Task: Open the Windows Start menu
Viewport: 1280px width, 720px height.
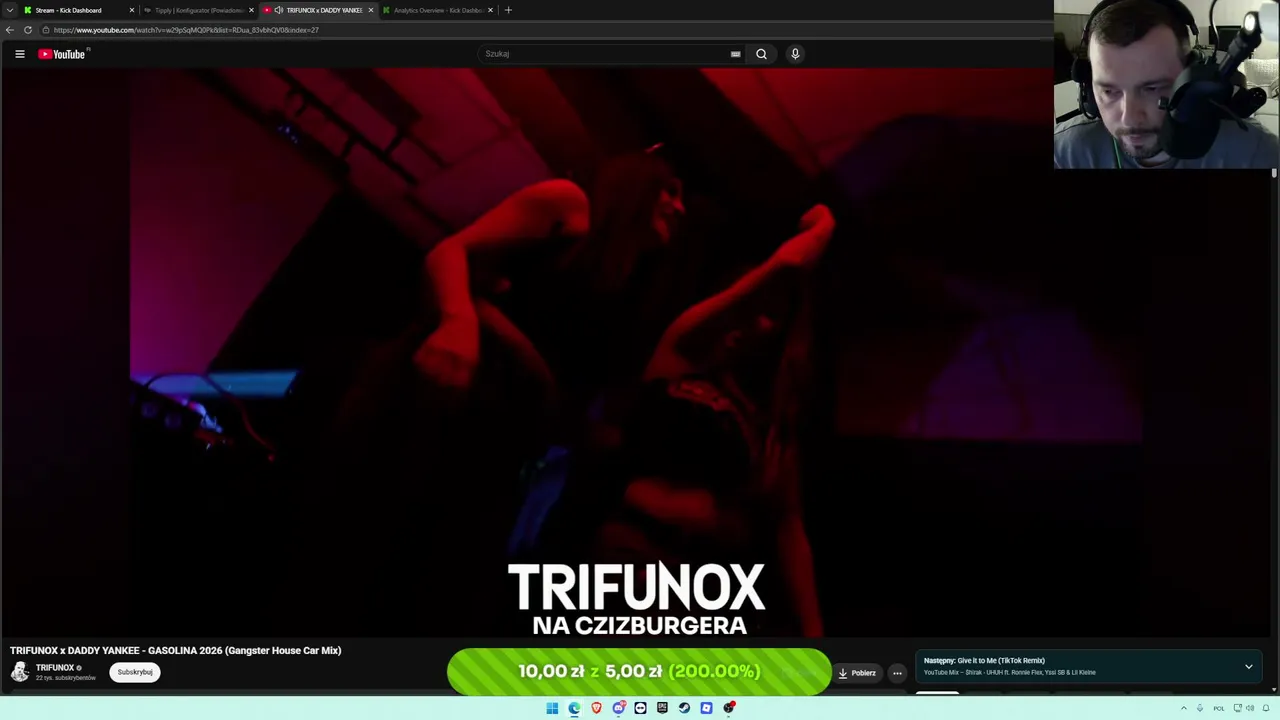Action: (552, 708)
